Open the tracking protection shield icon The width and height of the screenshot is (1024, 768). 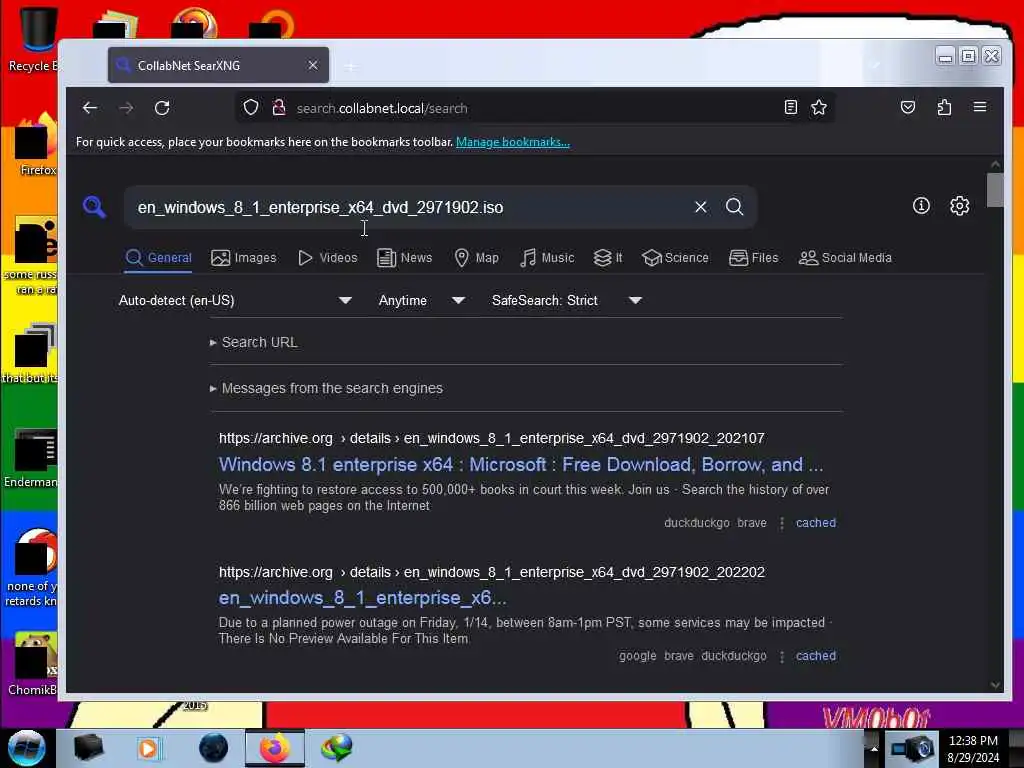click(x=251, y=108)
